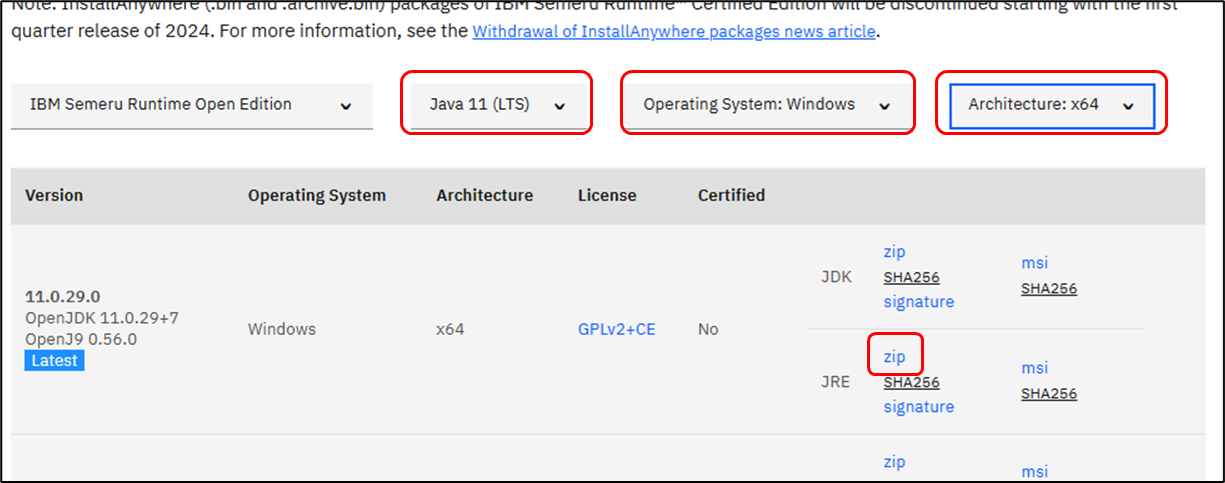Expand the Java 11 (LTS) version dropdown
The height and width of the screenshot is (483, 1225).
(497, 105)
